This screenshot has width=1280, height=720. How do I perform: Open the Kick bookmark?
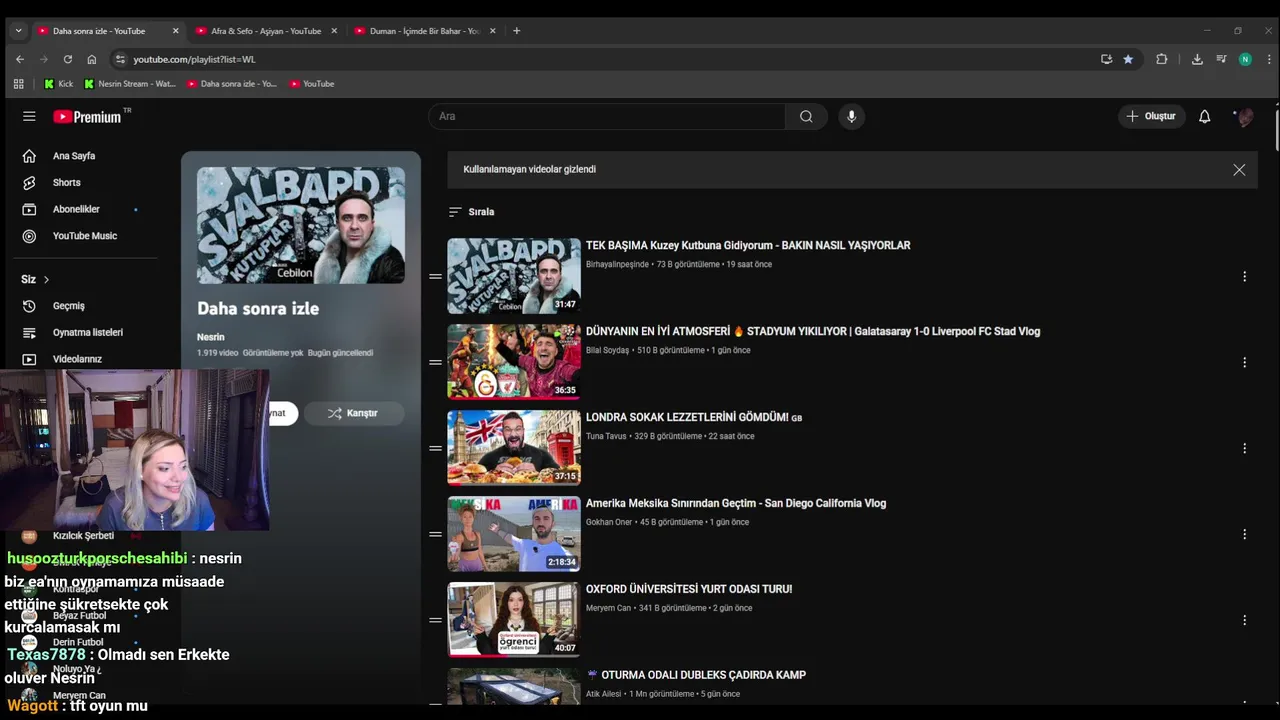58,84
